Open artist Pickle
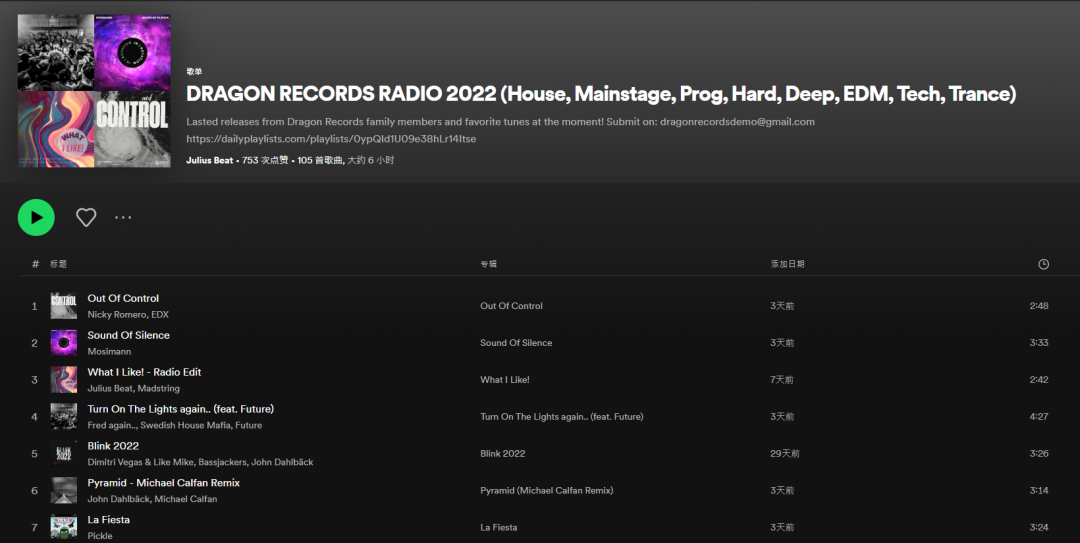1080x543 pixels. tap(100, 536)
